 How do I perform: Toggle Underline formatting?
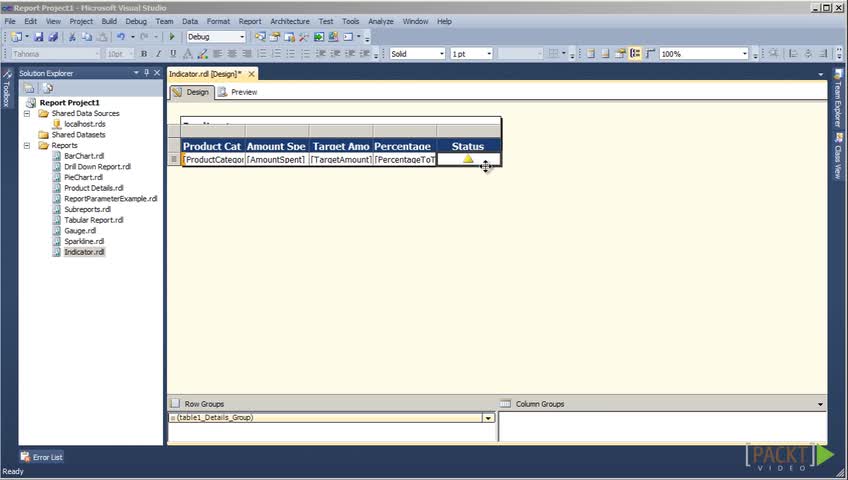click(173, 54)
